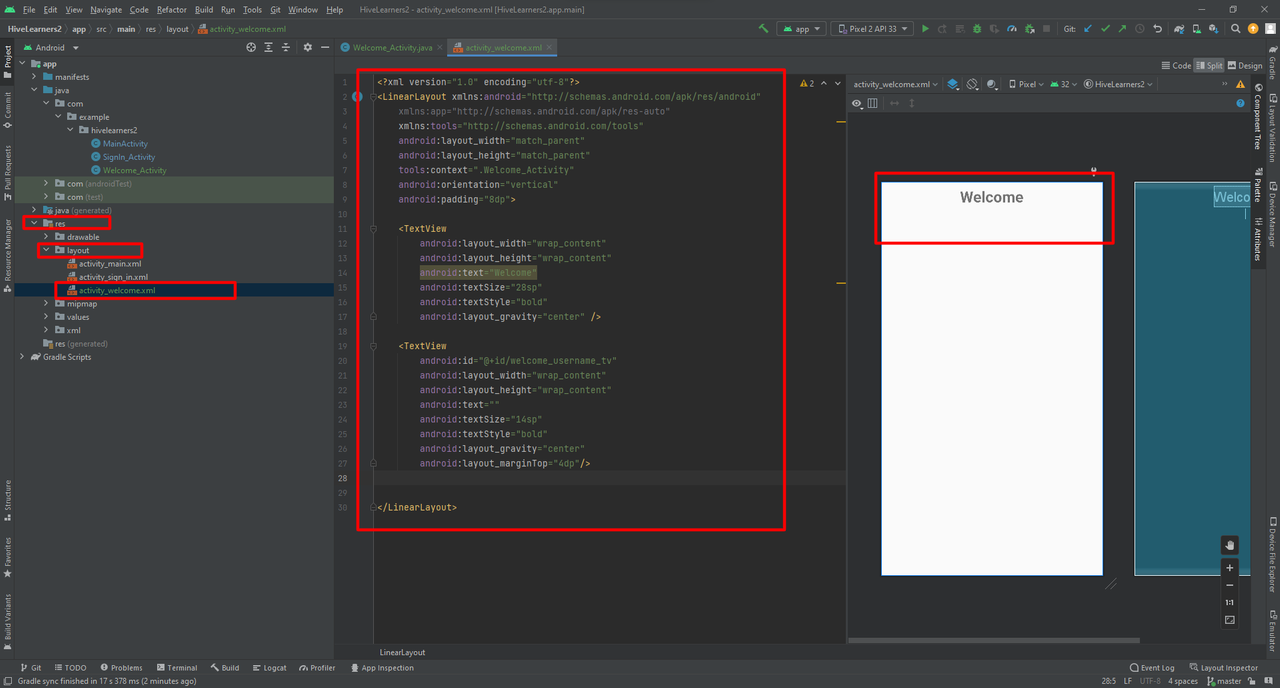This screenshot has width=1280, height=688.
Task: Open the Refactor menu
Action: pos(171,9)
